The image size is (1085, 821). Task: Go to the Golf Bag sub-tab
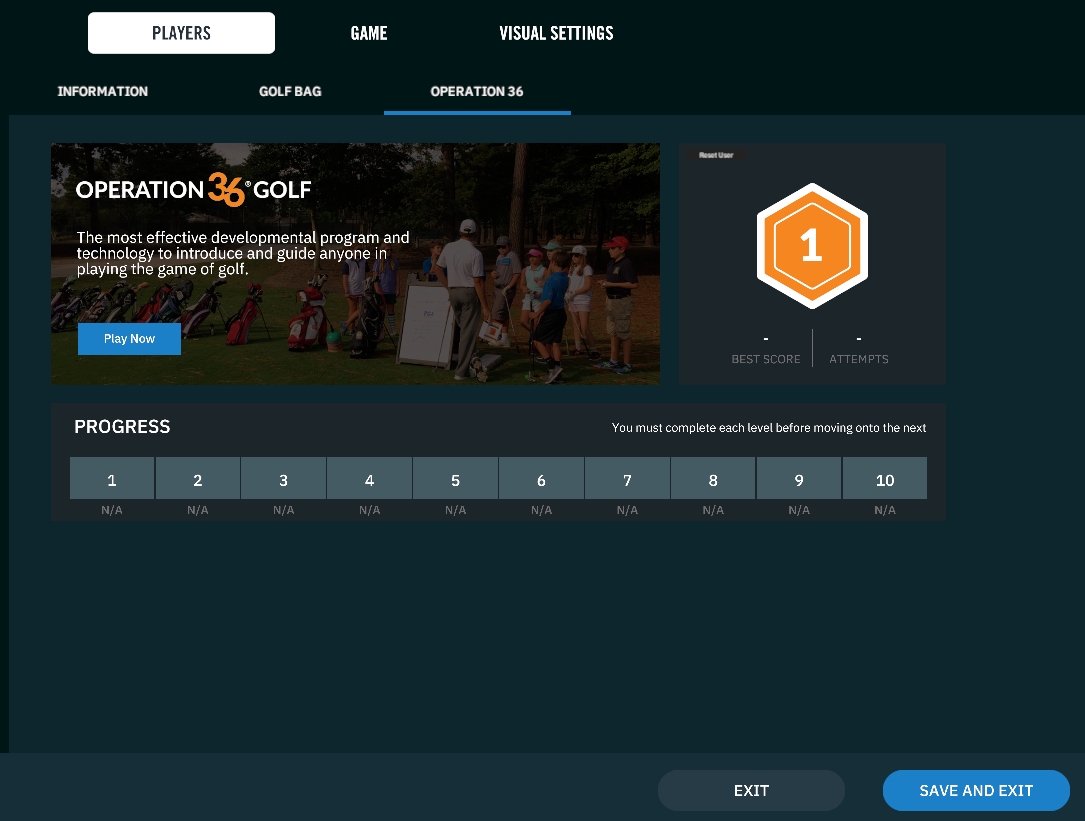click(x=290, y=91)
